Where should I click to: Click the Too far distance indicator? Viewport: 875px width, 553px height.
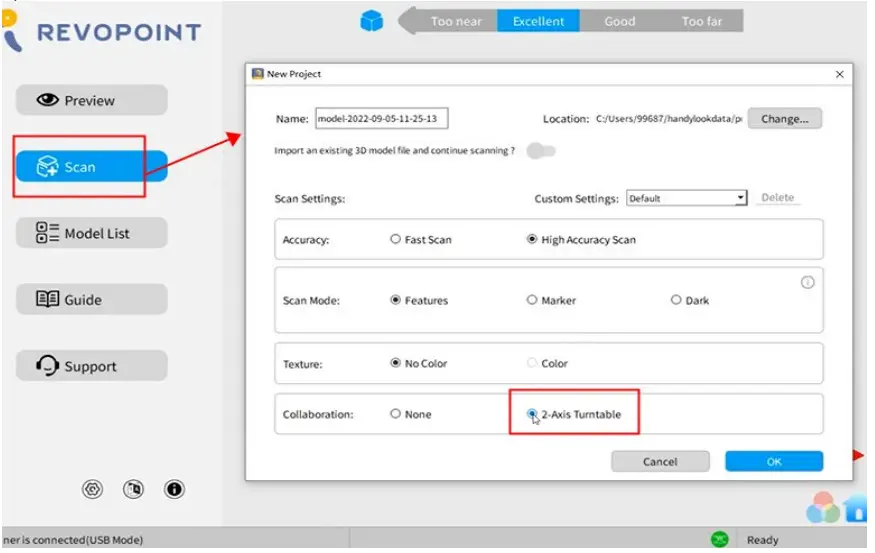701,21
